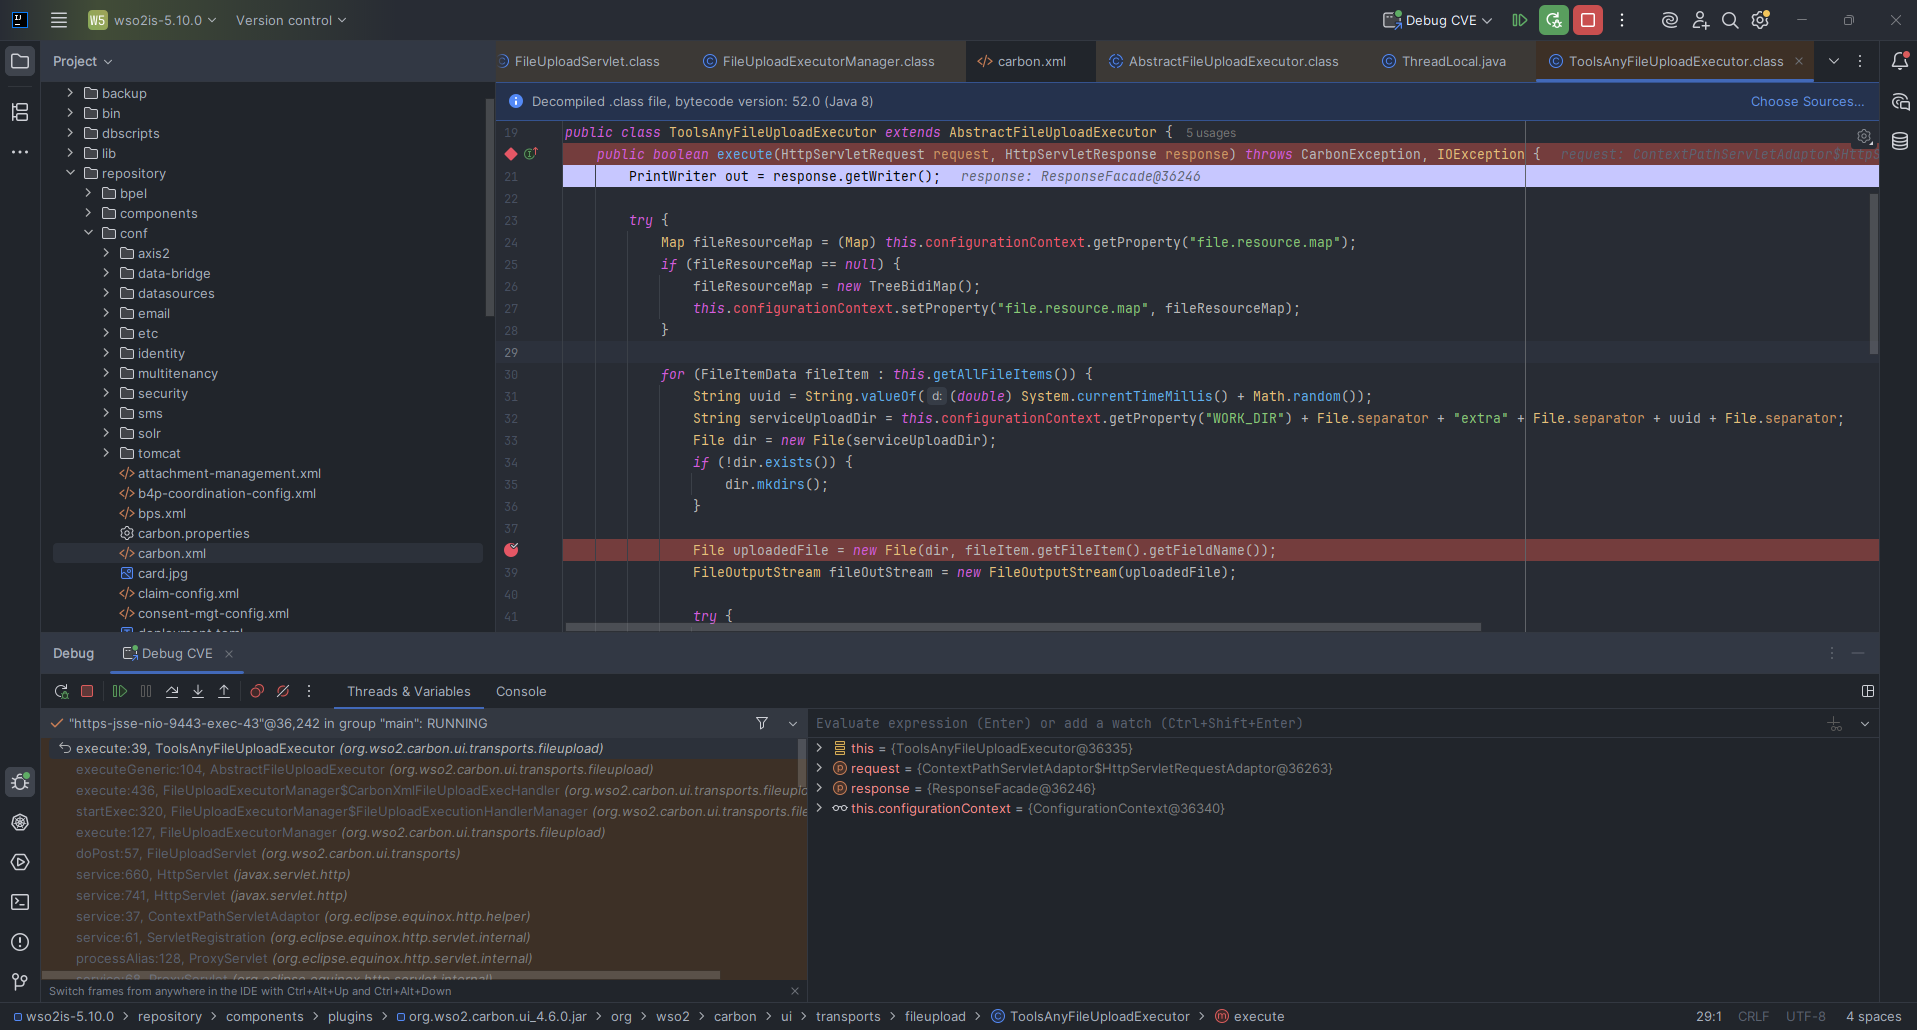Open Search Everywhere magnifier
The image size is (1917, 1030).
coord(1730,20)
